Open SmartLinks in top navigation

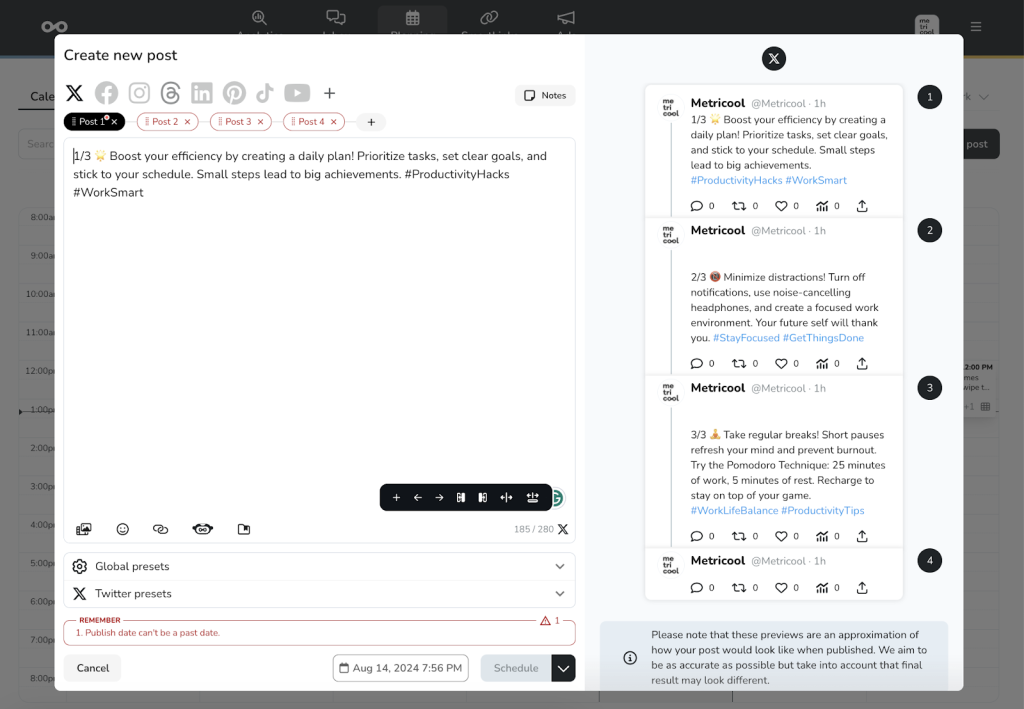(489, 22)
